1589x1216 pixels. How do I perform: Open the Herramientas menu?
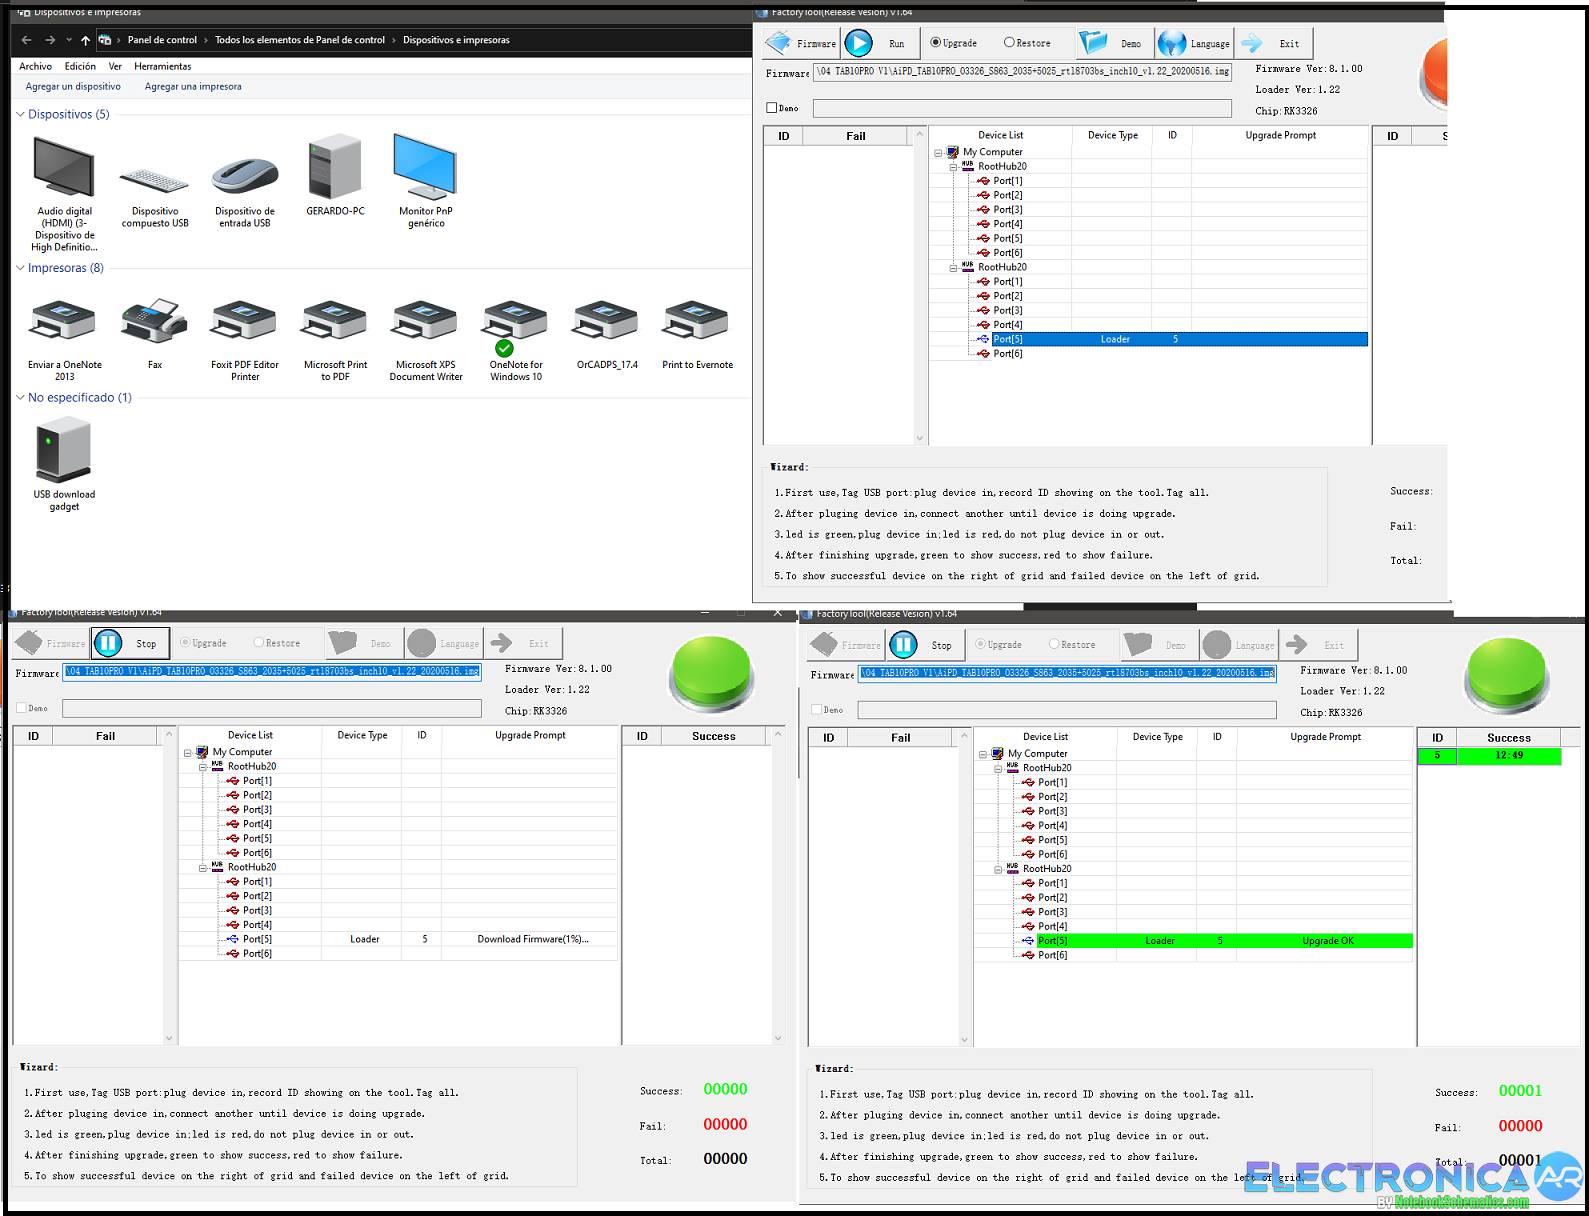click(162, 67)
